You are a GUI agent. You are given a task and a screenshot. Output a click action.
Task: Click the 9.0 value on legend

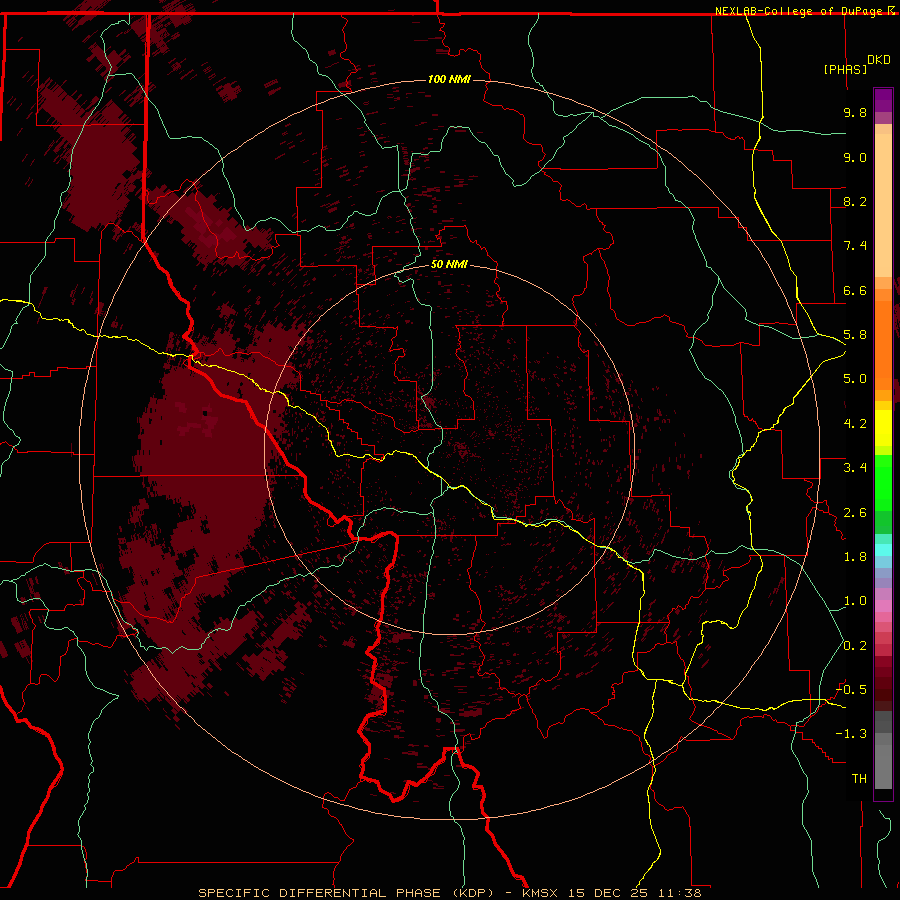[x=855, y=157]
